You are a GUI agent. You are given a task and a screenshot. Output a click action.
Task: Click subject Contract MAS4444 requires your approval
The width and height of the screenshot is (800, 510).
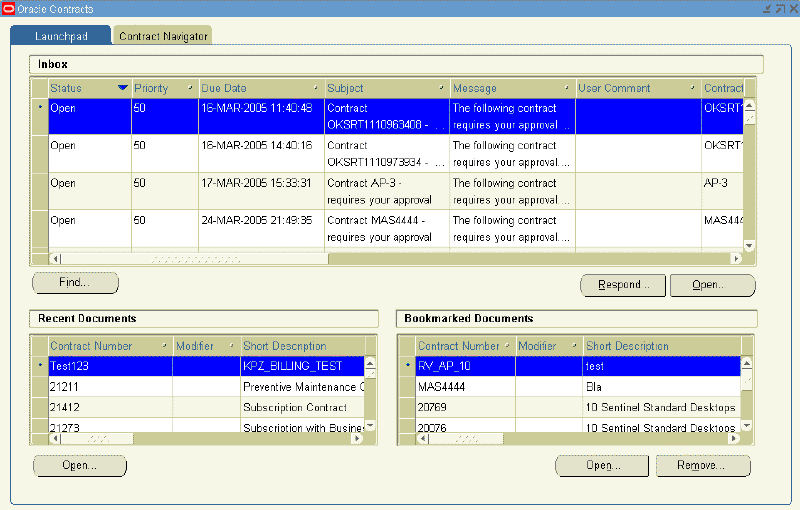[387, 228]
